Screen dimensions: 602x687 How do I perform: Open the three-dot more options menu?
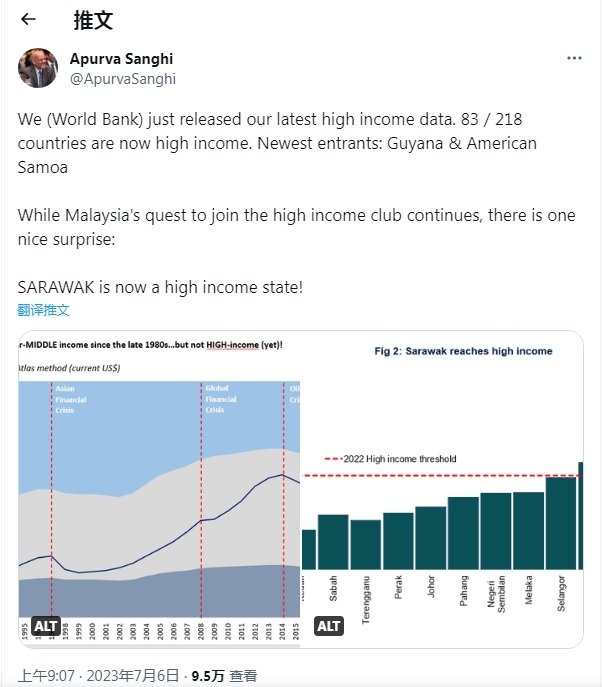point(574,59)
